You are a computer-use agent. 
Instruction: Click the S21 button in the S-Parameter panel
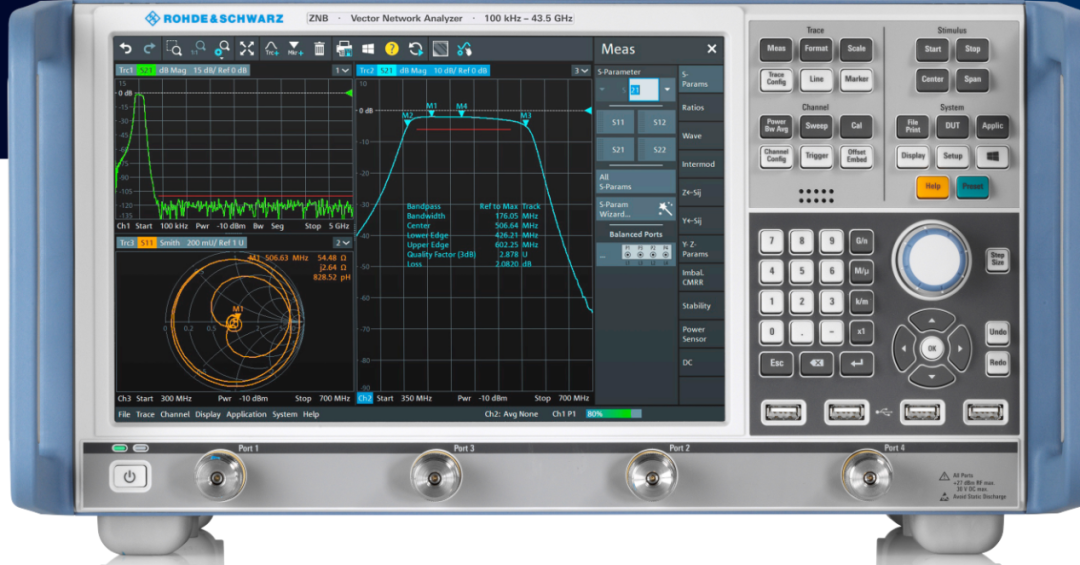(x=617, y=150)
